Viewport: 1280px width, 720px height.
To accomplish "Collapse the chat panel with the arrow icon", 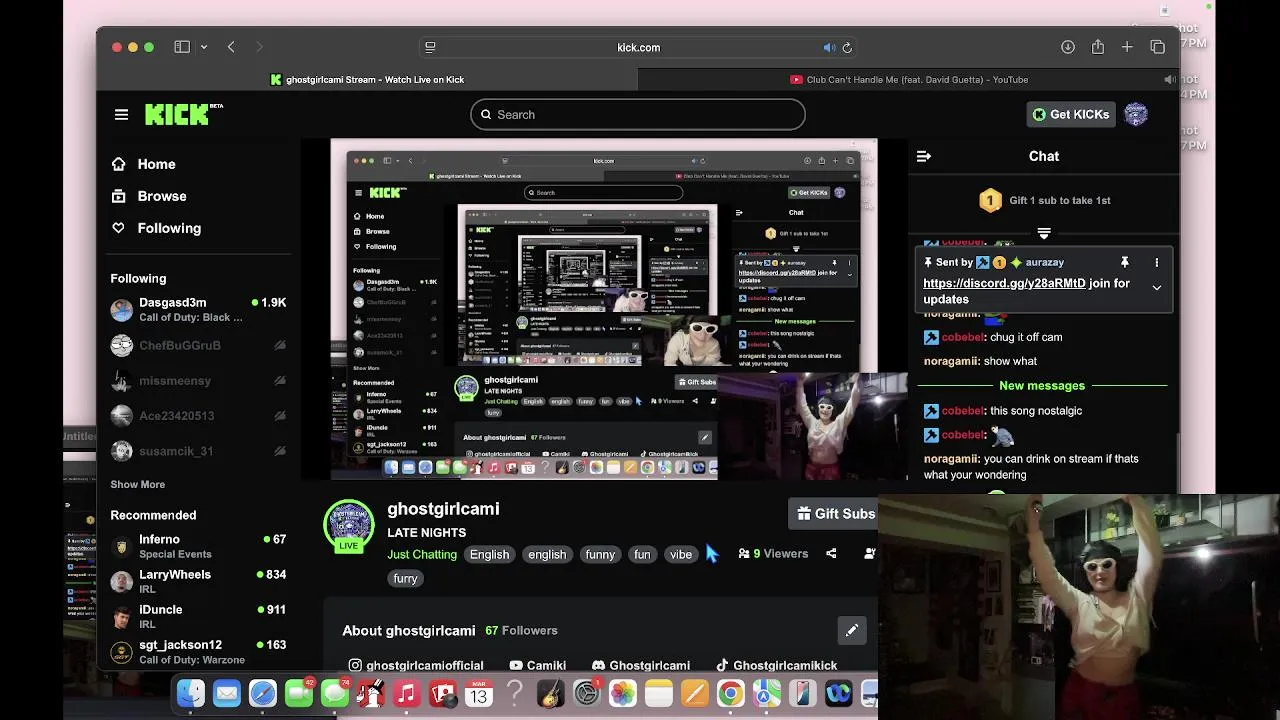I will (924, 156).
